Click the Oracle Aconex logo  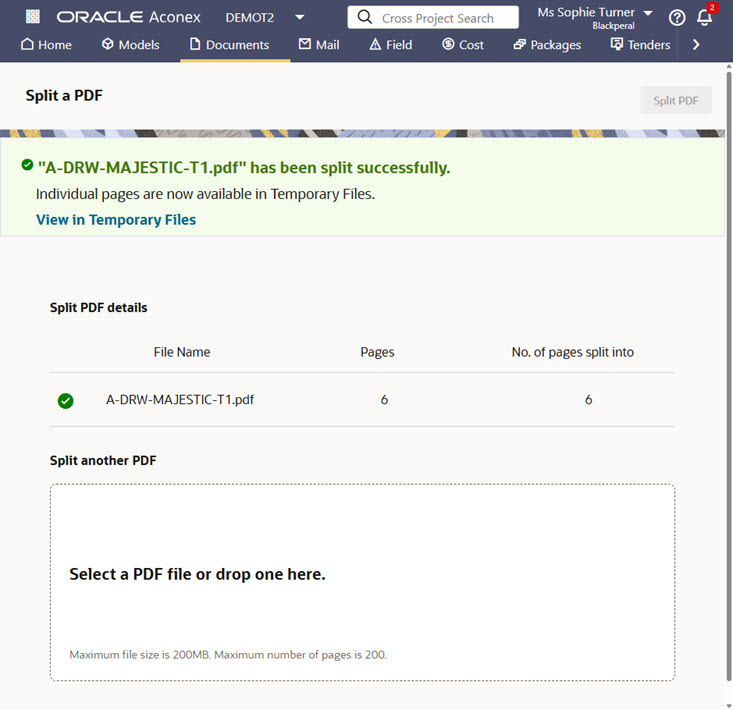click(x=129, y=17)
